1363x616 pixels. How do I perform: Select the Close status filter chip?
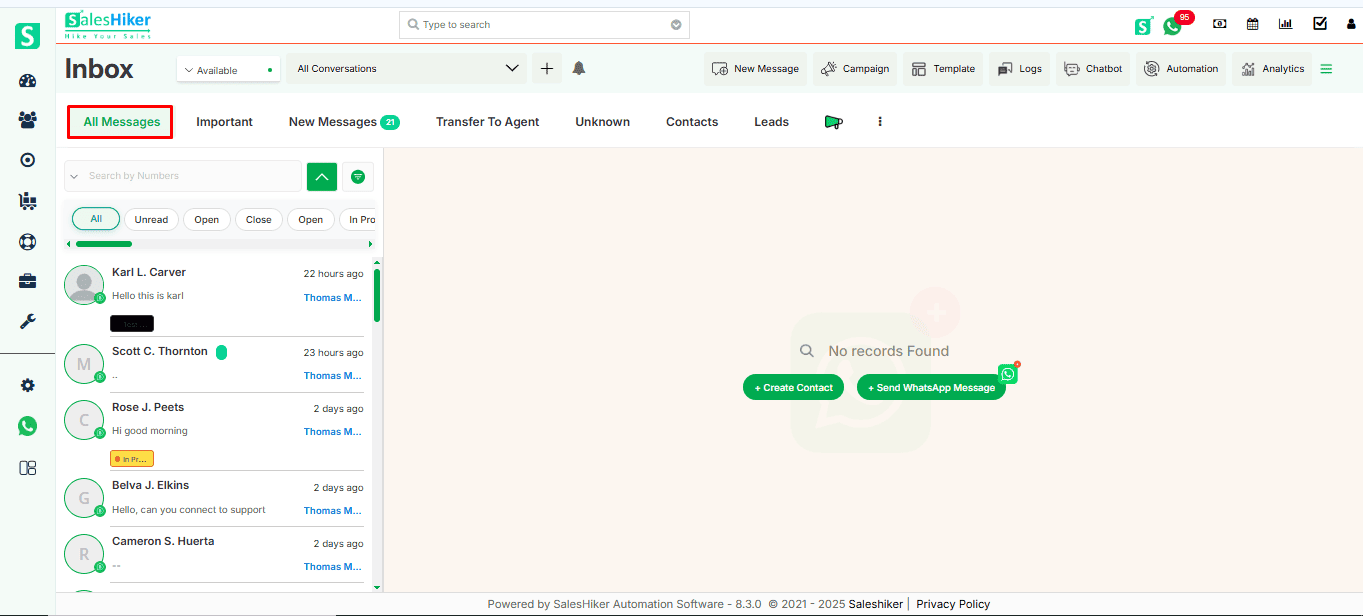[x=258, y=220]
